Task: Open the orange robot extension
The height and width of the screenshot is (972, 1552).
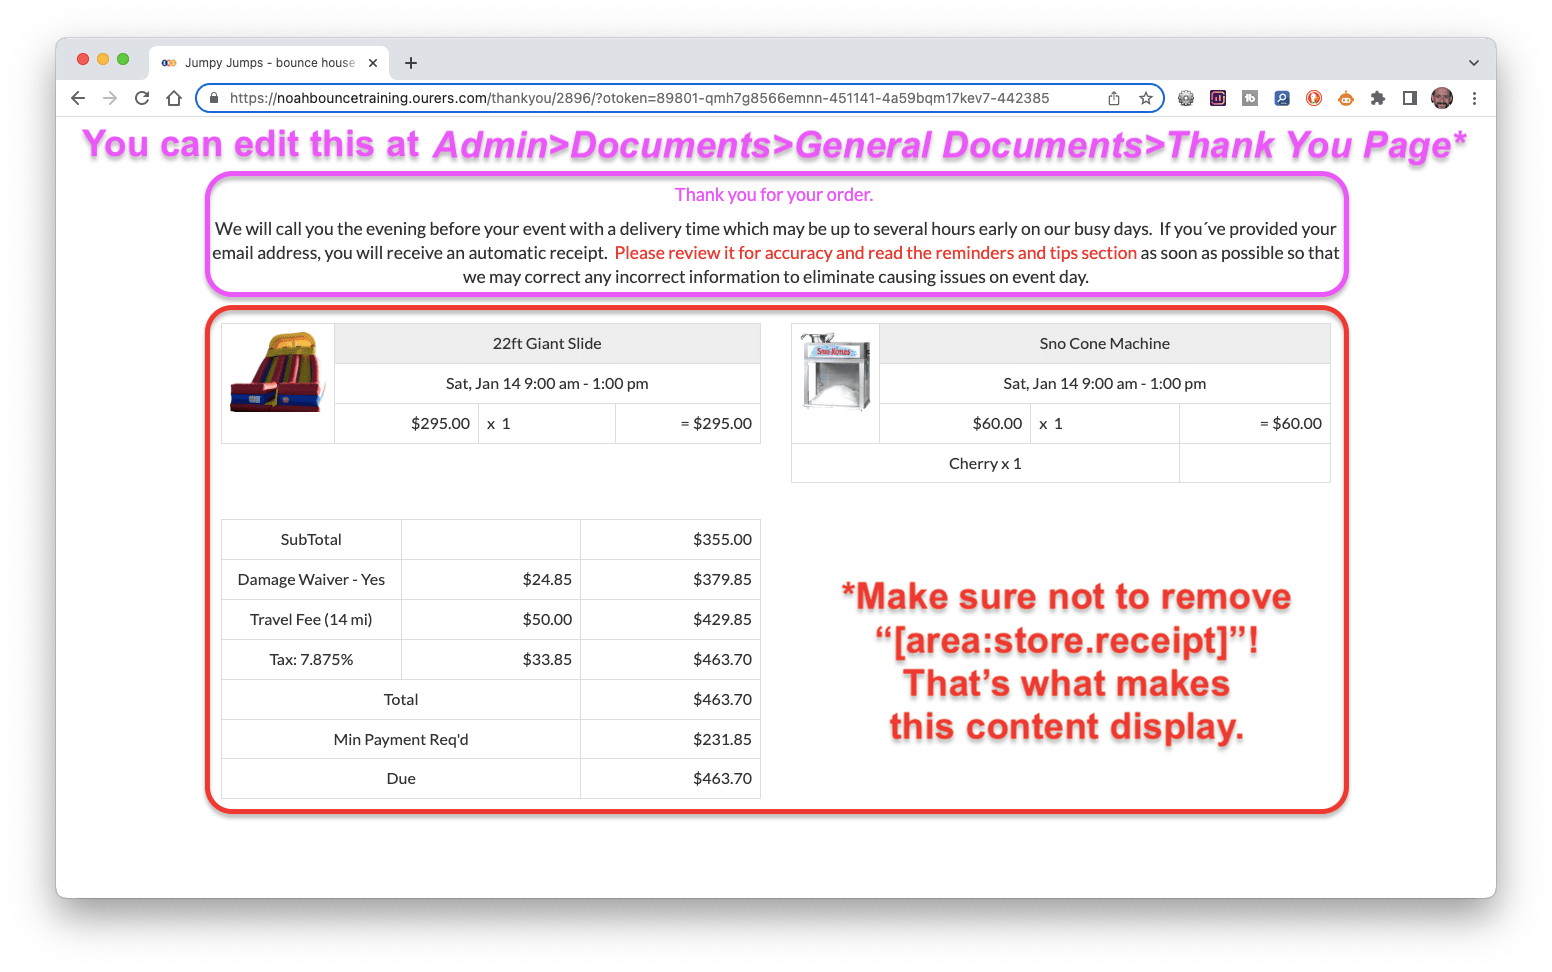Action: coord(1346,98)
